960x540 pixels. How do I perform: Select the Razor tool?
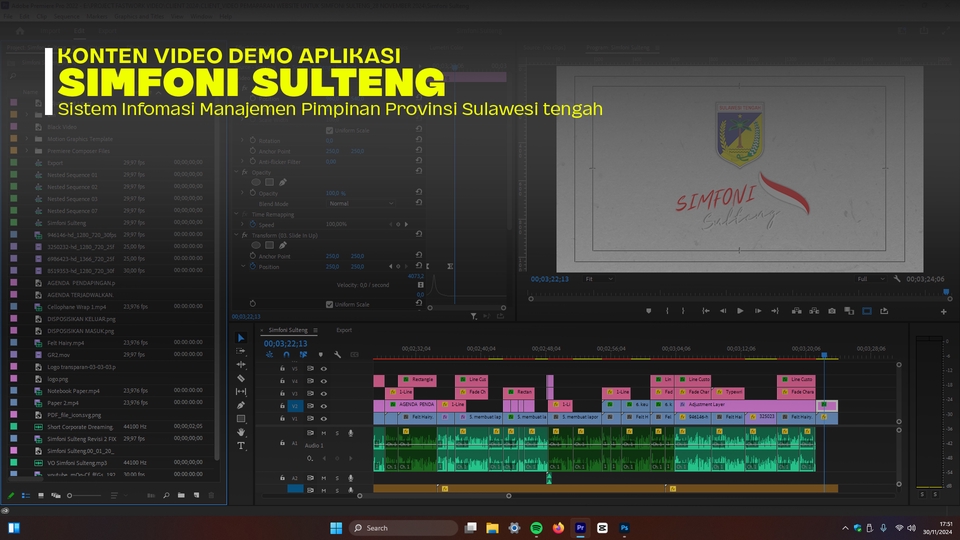pos(241,378)
